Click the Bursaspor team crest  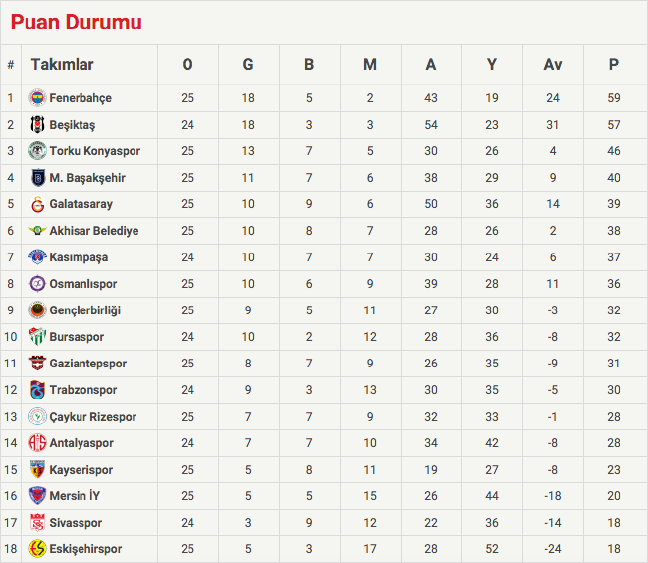point(37,337)
